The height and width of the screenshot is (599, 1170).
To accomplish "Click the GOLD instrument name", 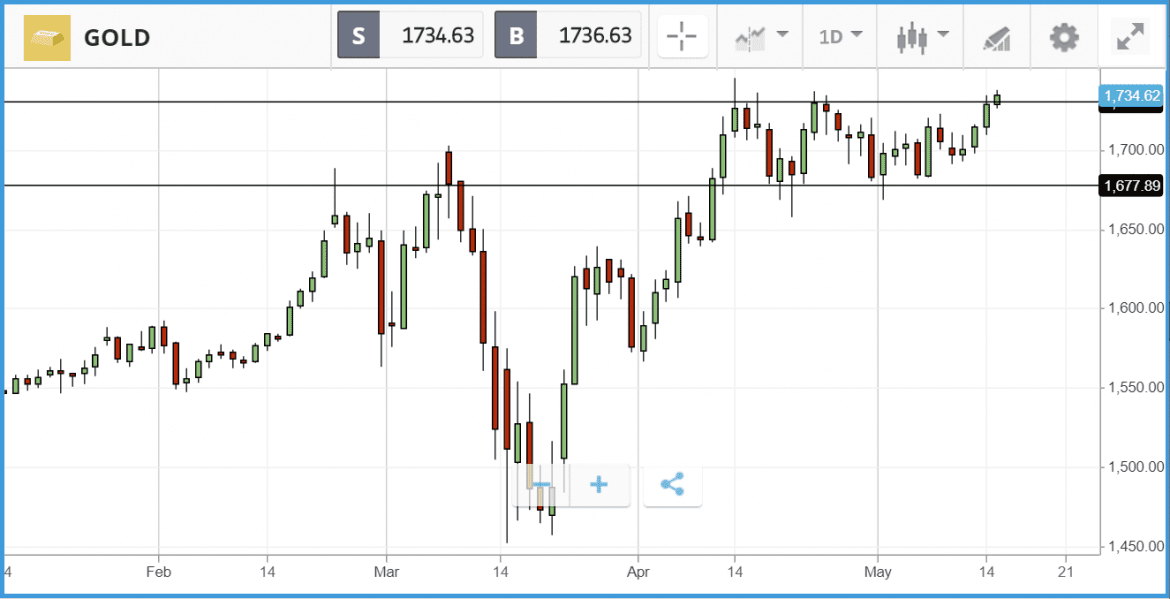I will point(117,38).
